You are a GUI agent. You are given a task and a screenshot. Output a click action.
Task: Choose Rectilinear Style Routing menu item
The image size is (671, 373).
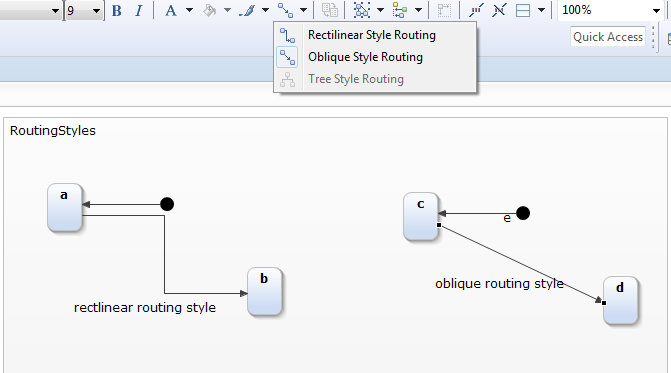point(375,35)
